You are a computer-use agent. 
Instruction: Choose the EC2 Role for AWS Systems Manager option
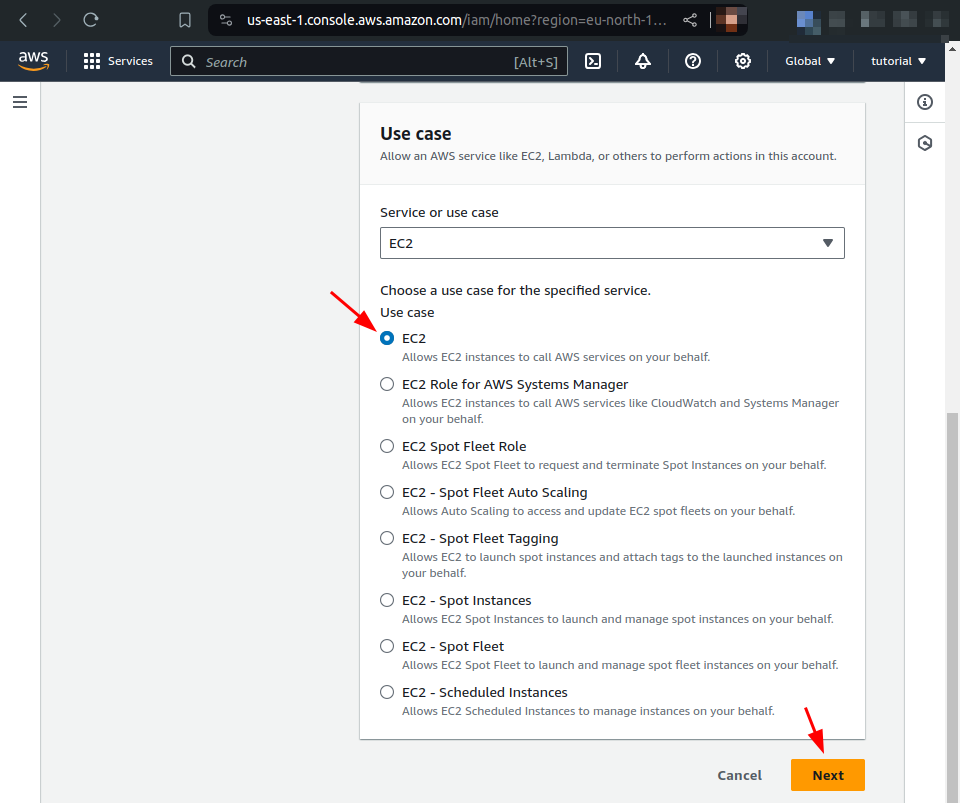tap(387, 384)
